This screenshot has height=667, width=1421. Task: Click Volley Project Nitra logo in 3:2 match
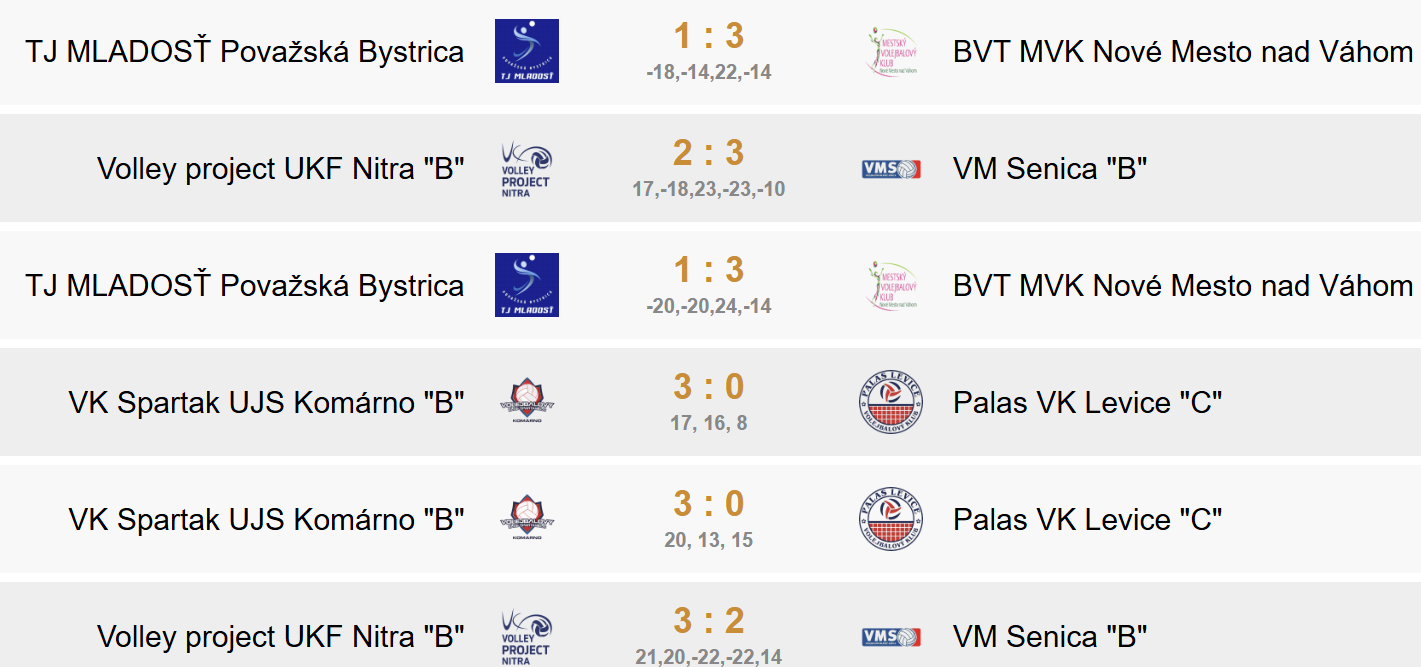pos(527,637)
